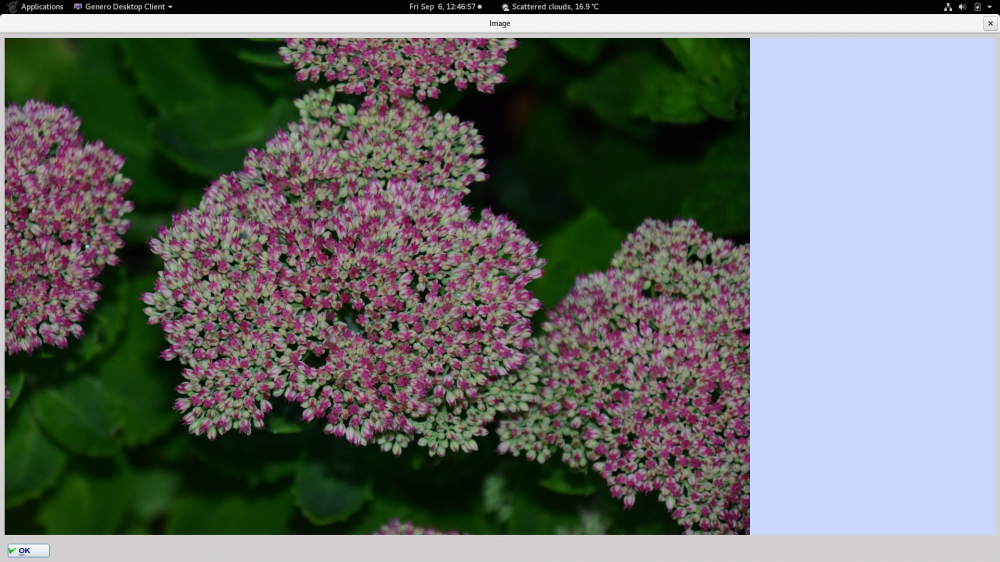The image size is (1000, 562).
Task: Confirm with the OK button
Action: (28, 551)
